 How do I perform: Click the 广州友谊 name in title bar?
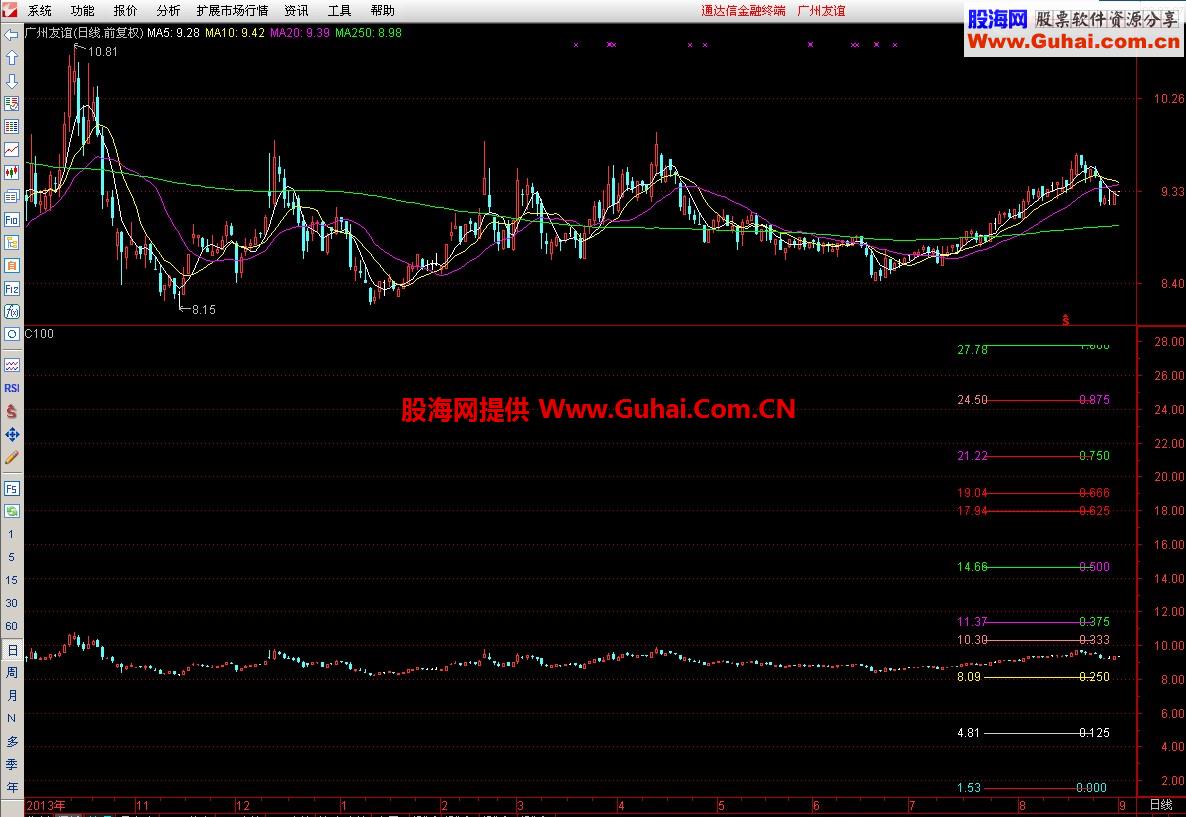pyautogui.click(x=821, y=11)
